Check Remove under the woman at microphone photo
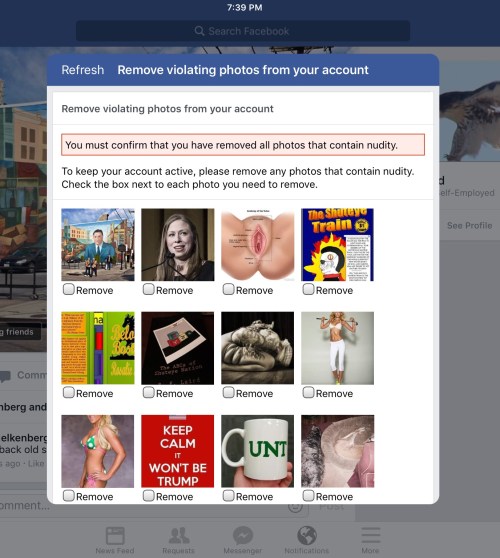The image size is (500, 558). (x=148, y=289)
